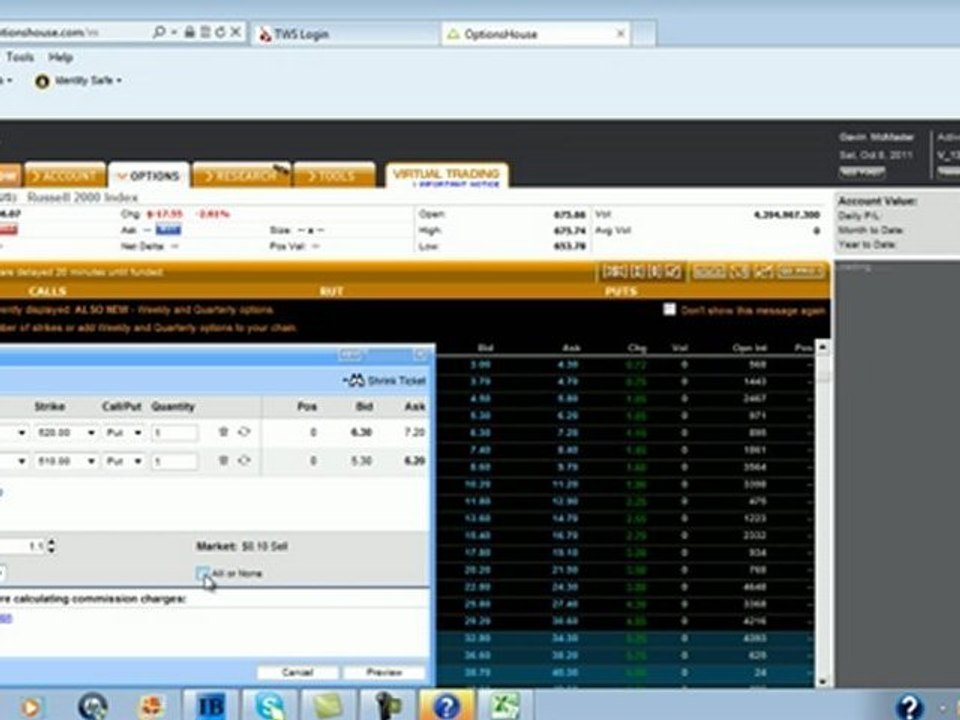Click the 7.20 Ask value in the ticket

414,432
